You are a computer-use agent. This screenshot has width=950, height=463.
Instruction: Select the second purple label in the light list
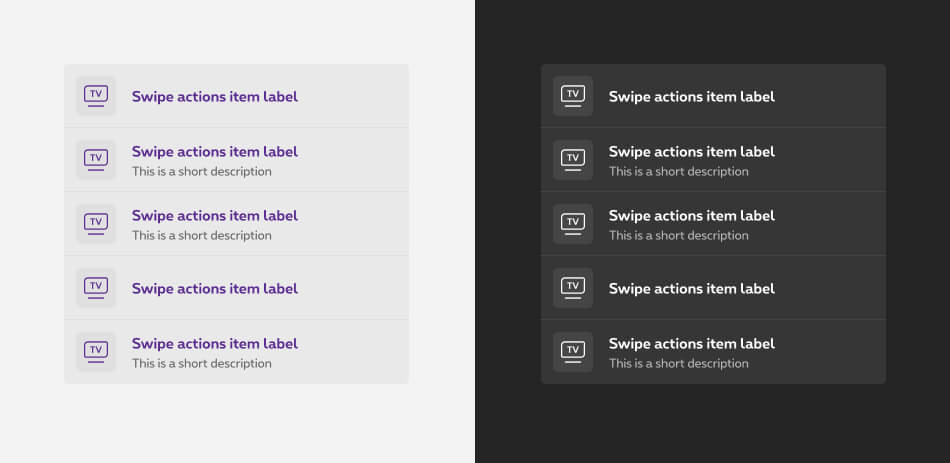pos(215,152)
